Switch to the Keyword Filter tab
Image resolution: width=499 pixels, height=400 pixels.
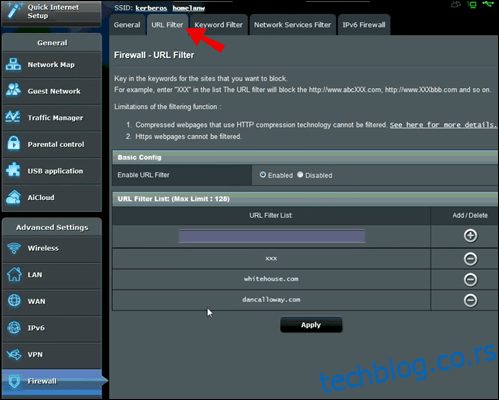click(219, 25)
